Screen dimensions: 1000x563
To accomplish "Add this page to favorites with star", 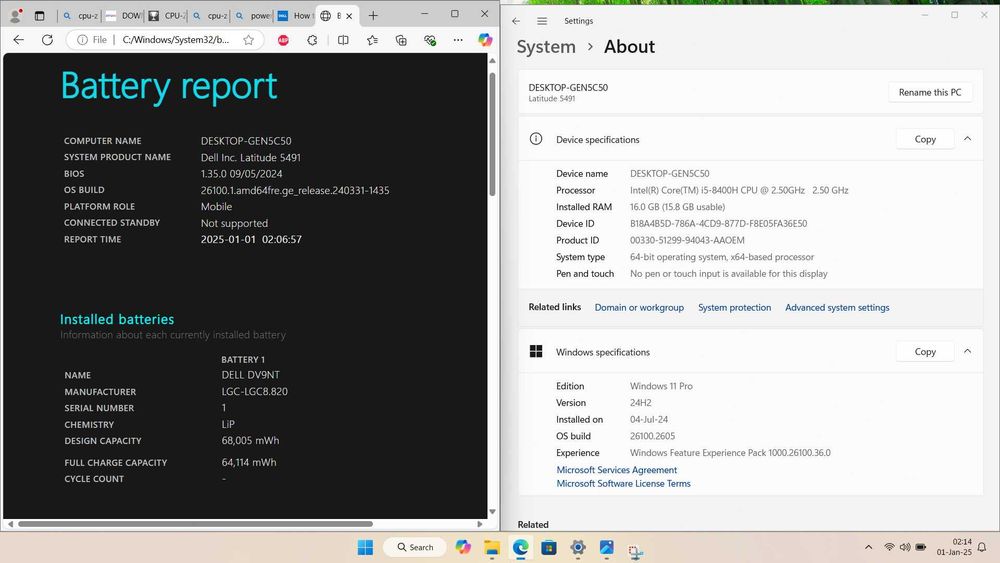I will tap(249, 40).
